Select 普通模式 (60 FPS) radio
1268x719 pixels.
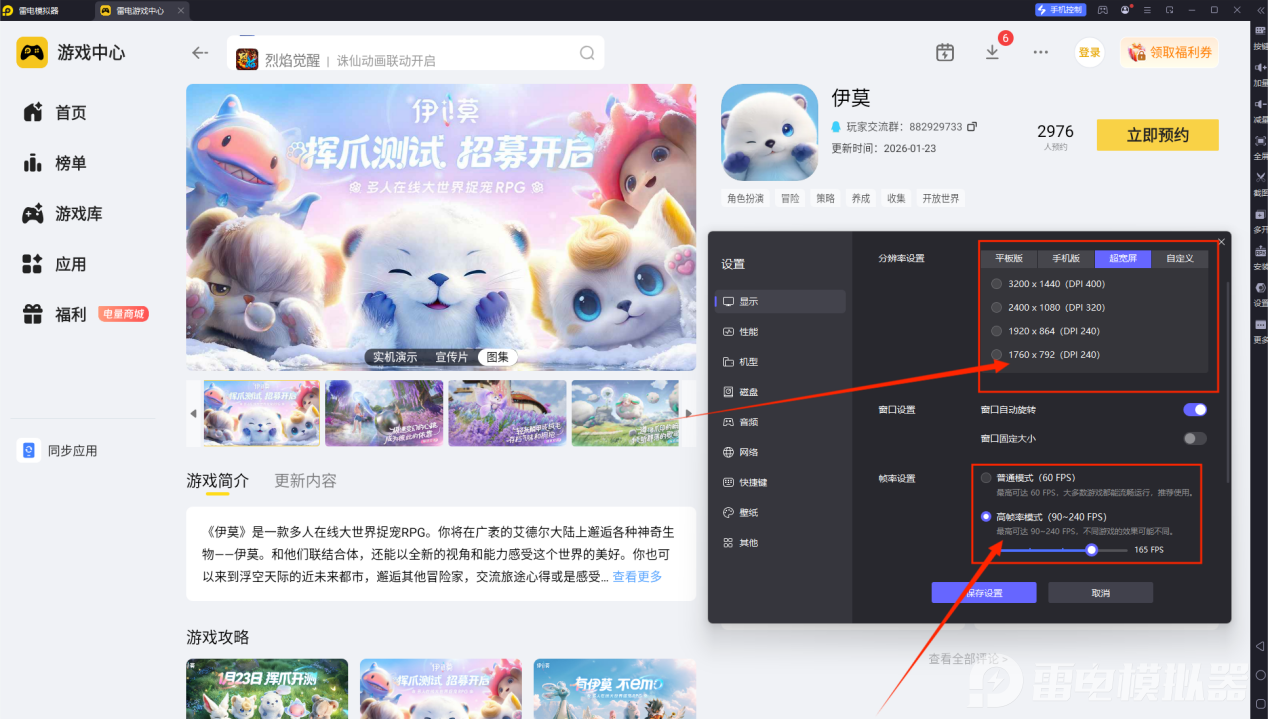987,478
